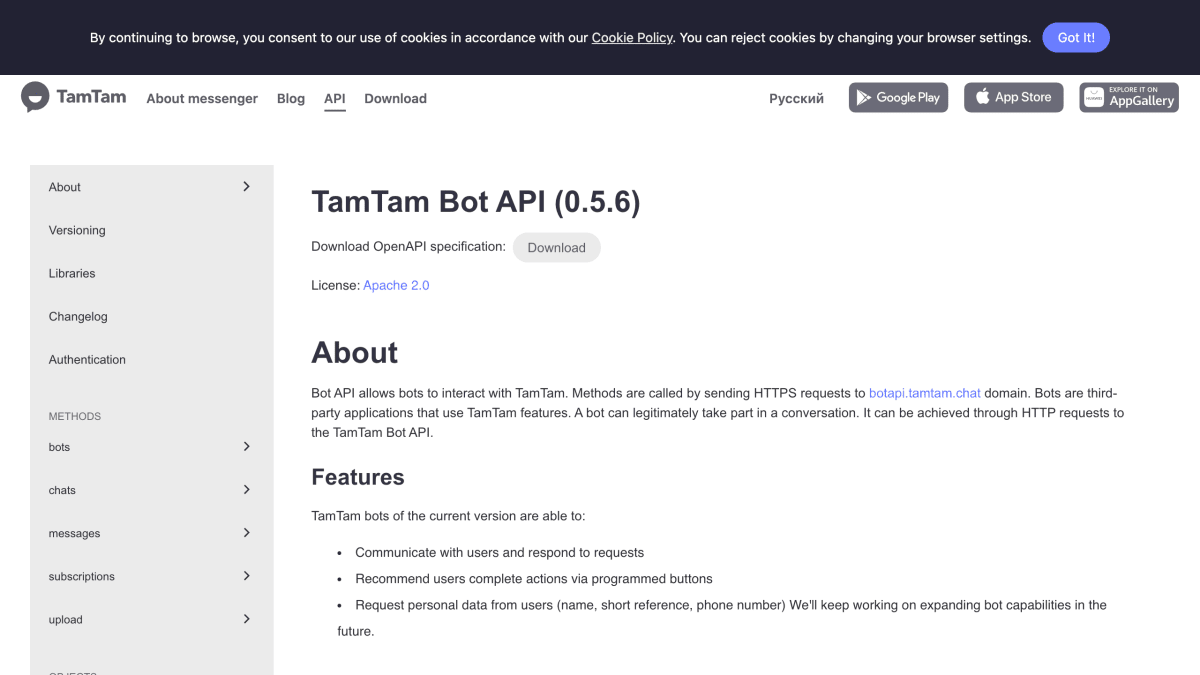Expand the subscriptions methods chevron
The width and height of the screenshot is (1200, 675).
pos(246,575)
